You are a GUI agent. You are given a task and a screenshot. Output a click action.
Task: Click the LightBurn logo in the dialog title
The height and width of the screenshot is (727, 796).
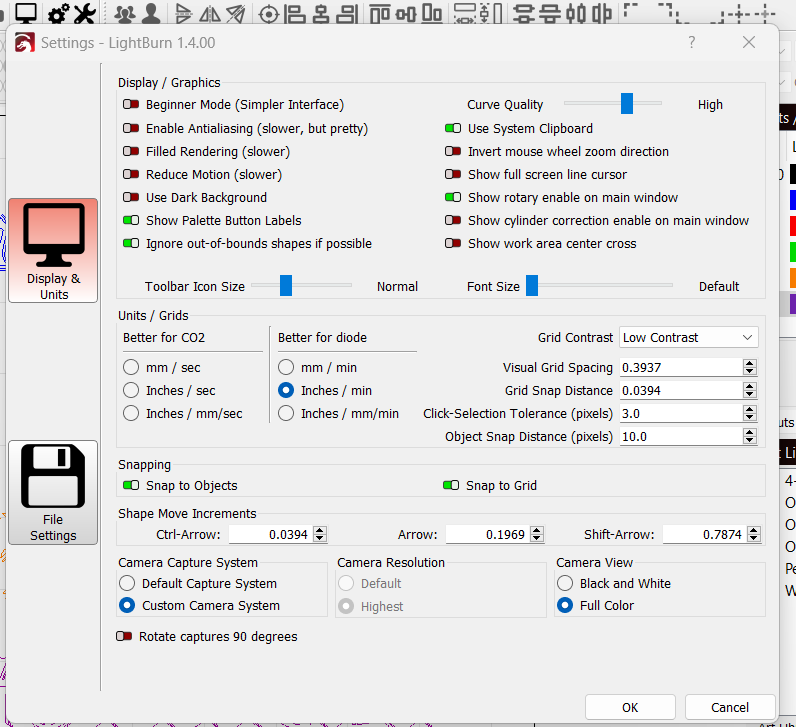point(25,43)
